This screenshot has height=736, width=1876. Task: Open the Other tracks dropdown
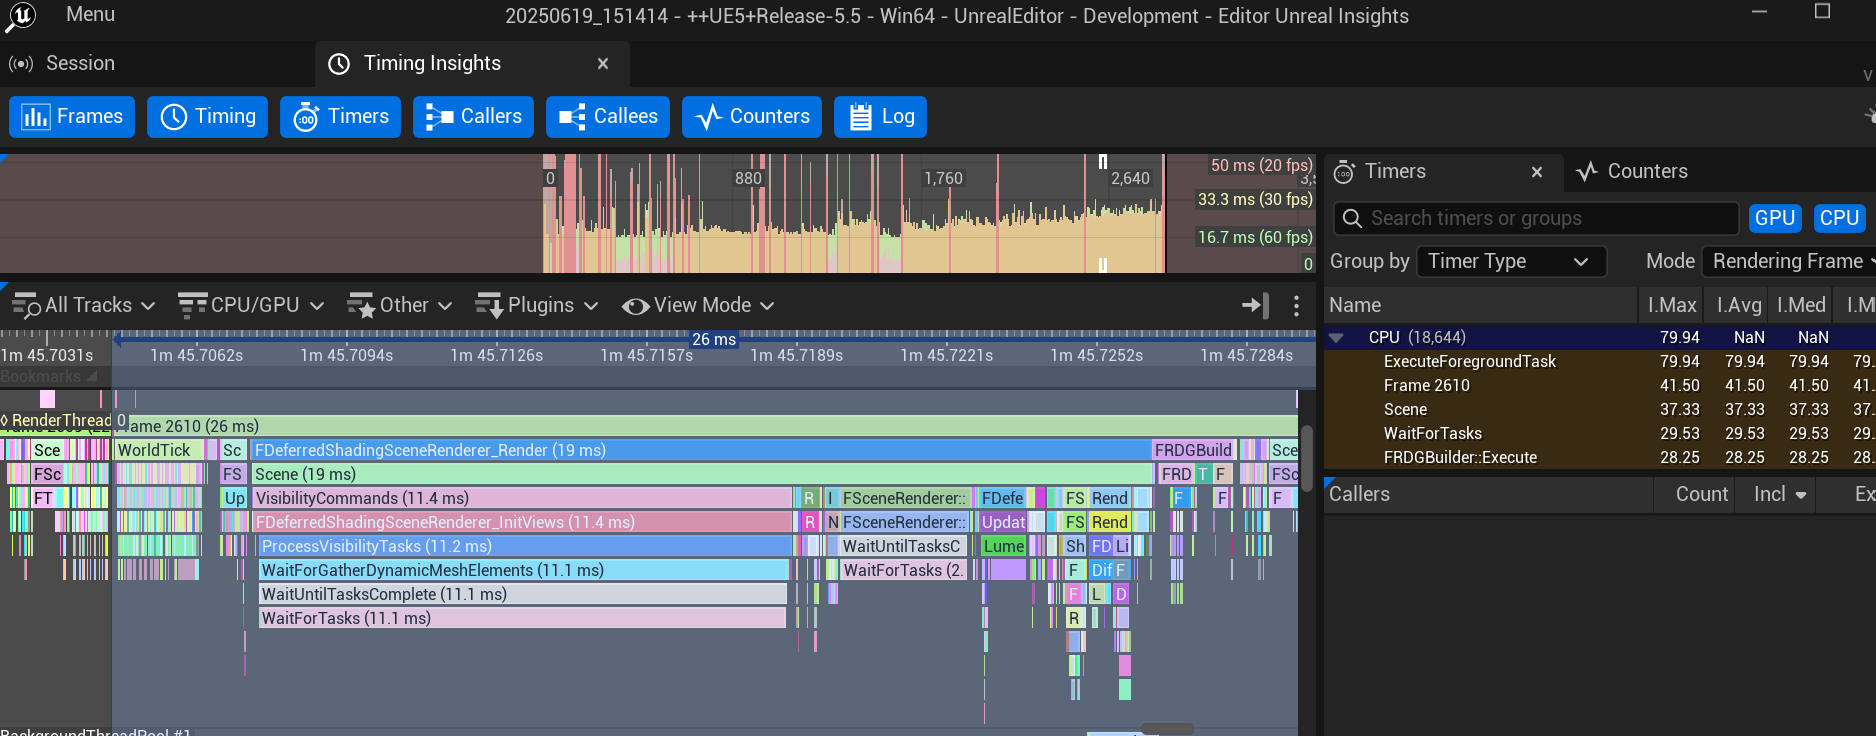[400, 306]
